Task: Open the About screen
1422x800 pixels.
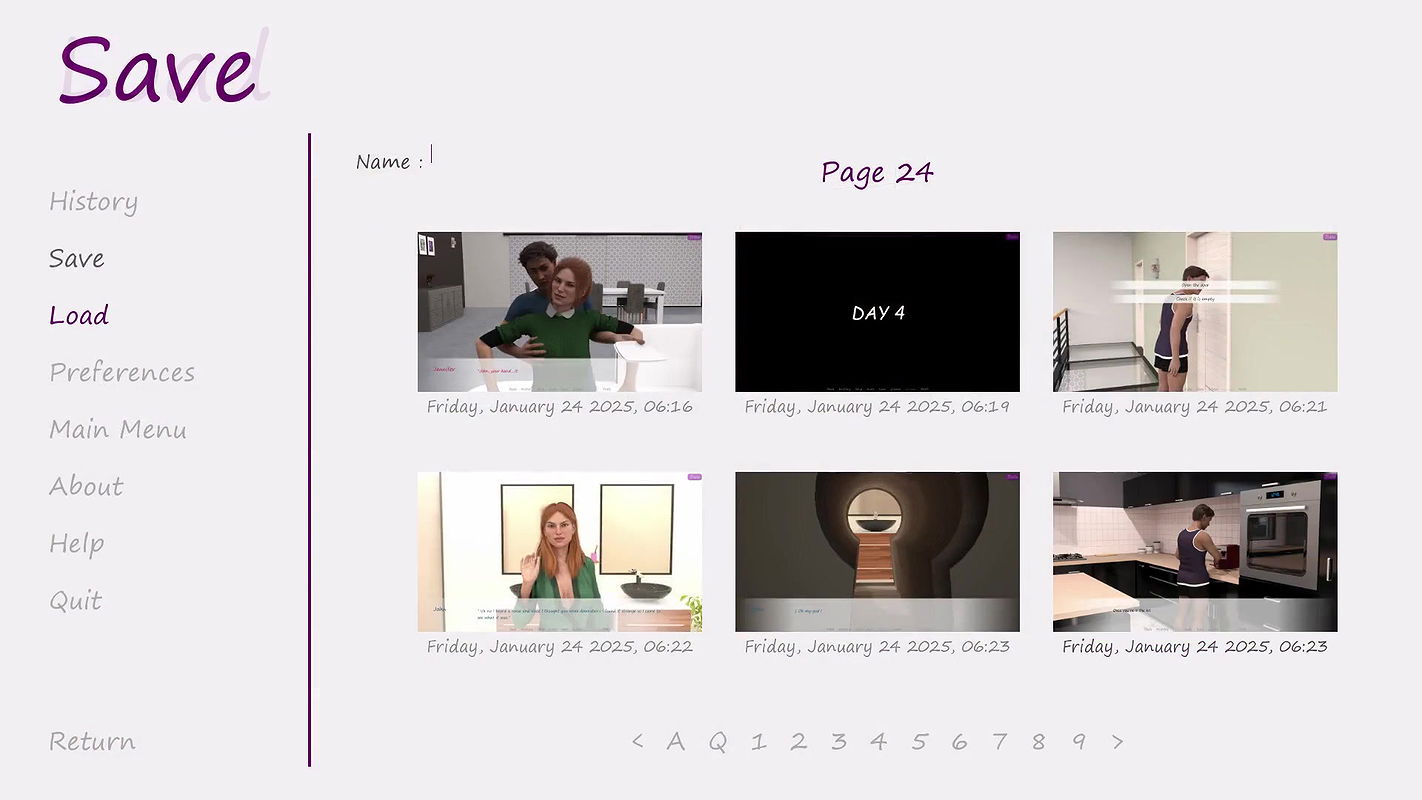Action: 86,487
